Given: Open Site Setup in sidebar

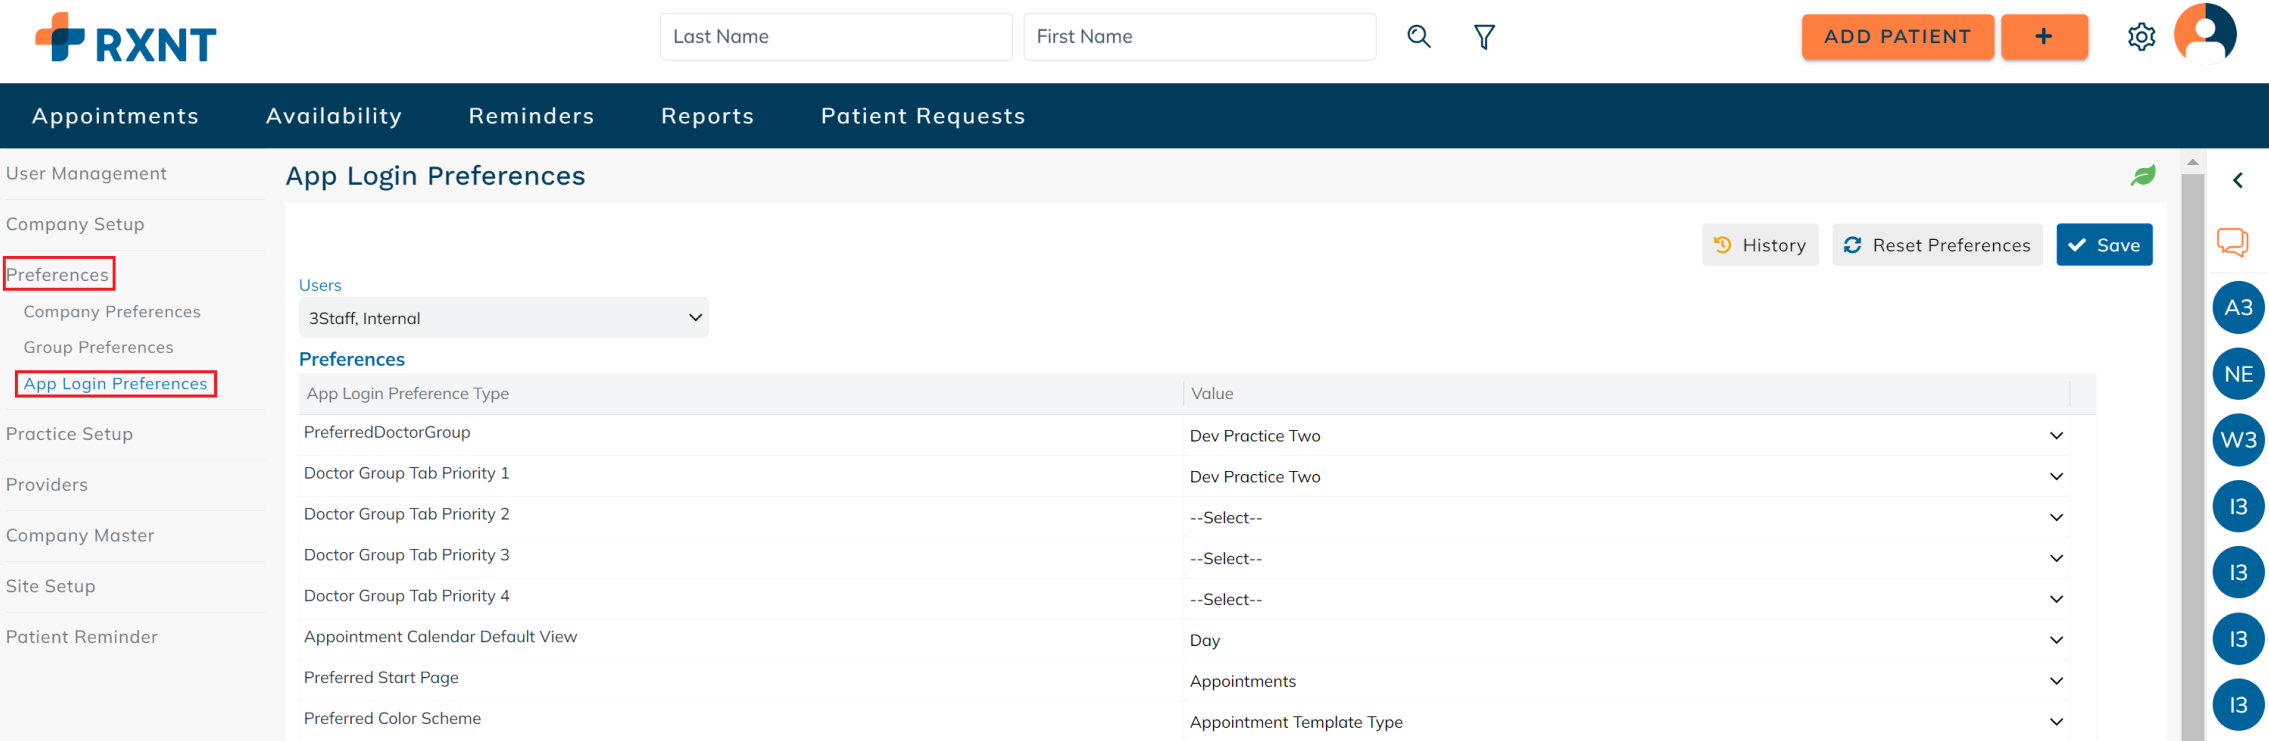Looking at the screenshot, I should [x=50, y=586].
